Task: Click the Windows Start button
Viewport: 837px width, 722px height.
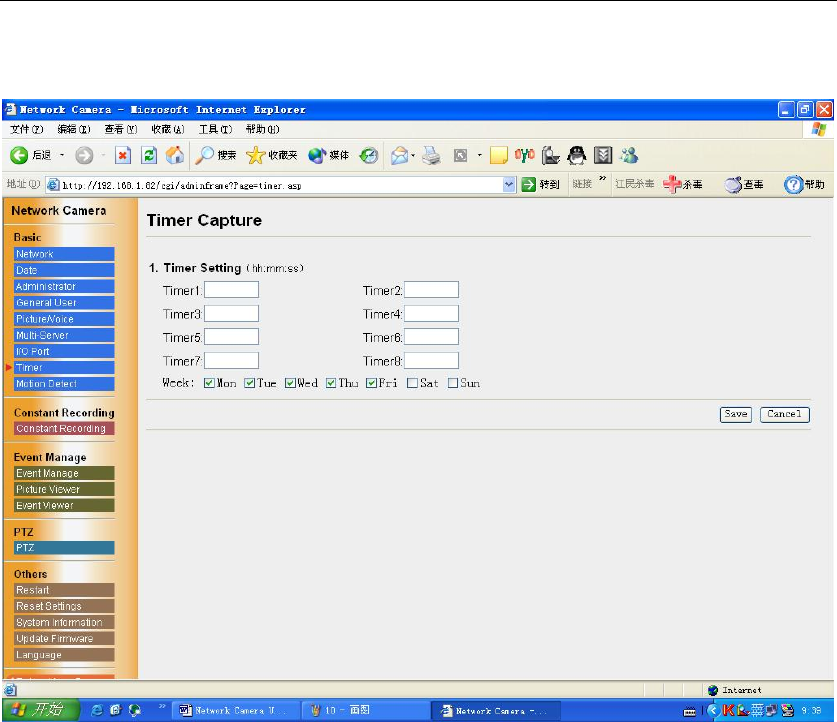Action: 40,710
